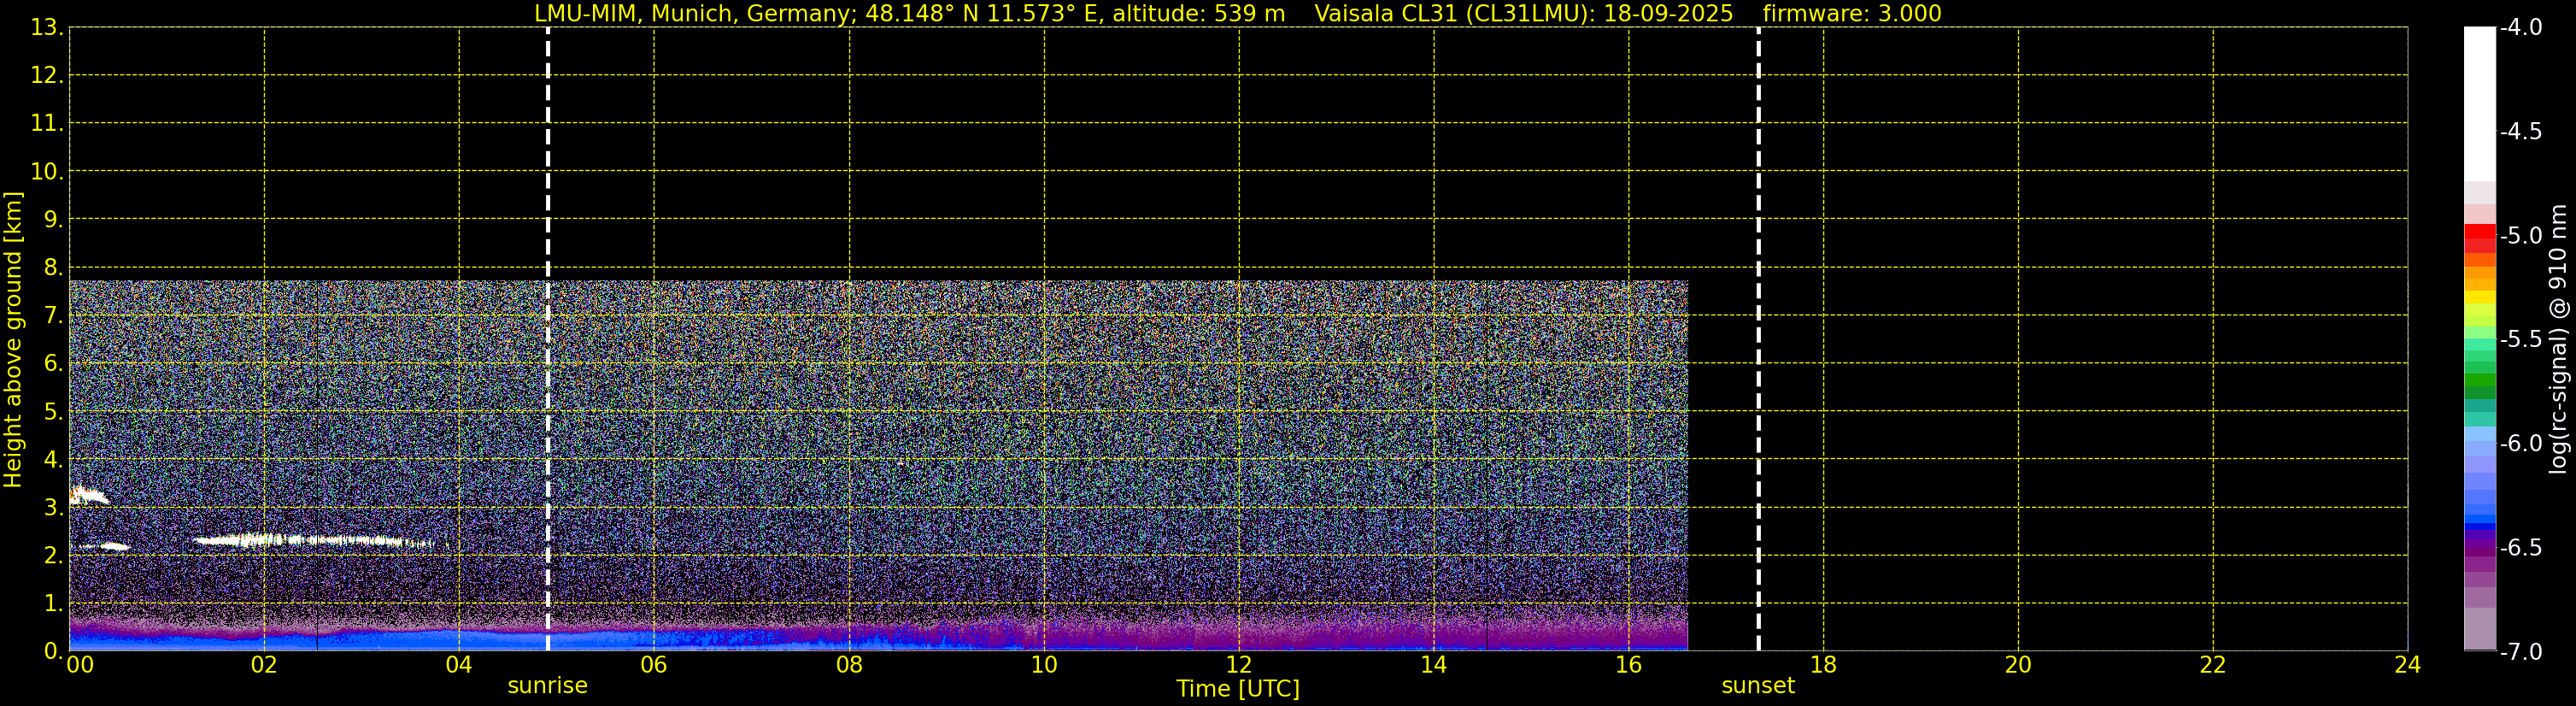Click the time-axis tick label '24'
The height and width of the screenshot is (706, 2576).
[2408, 665]
